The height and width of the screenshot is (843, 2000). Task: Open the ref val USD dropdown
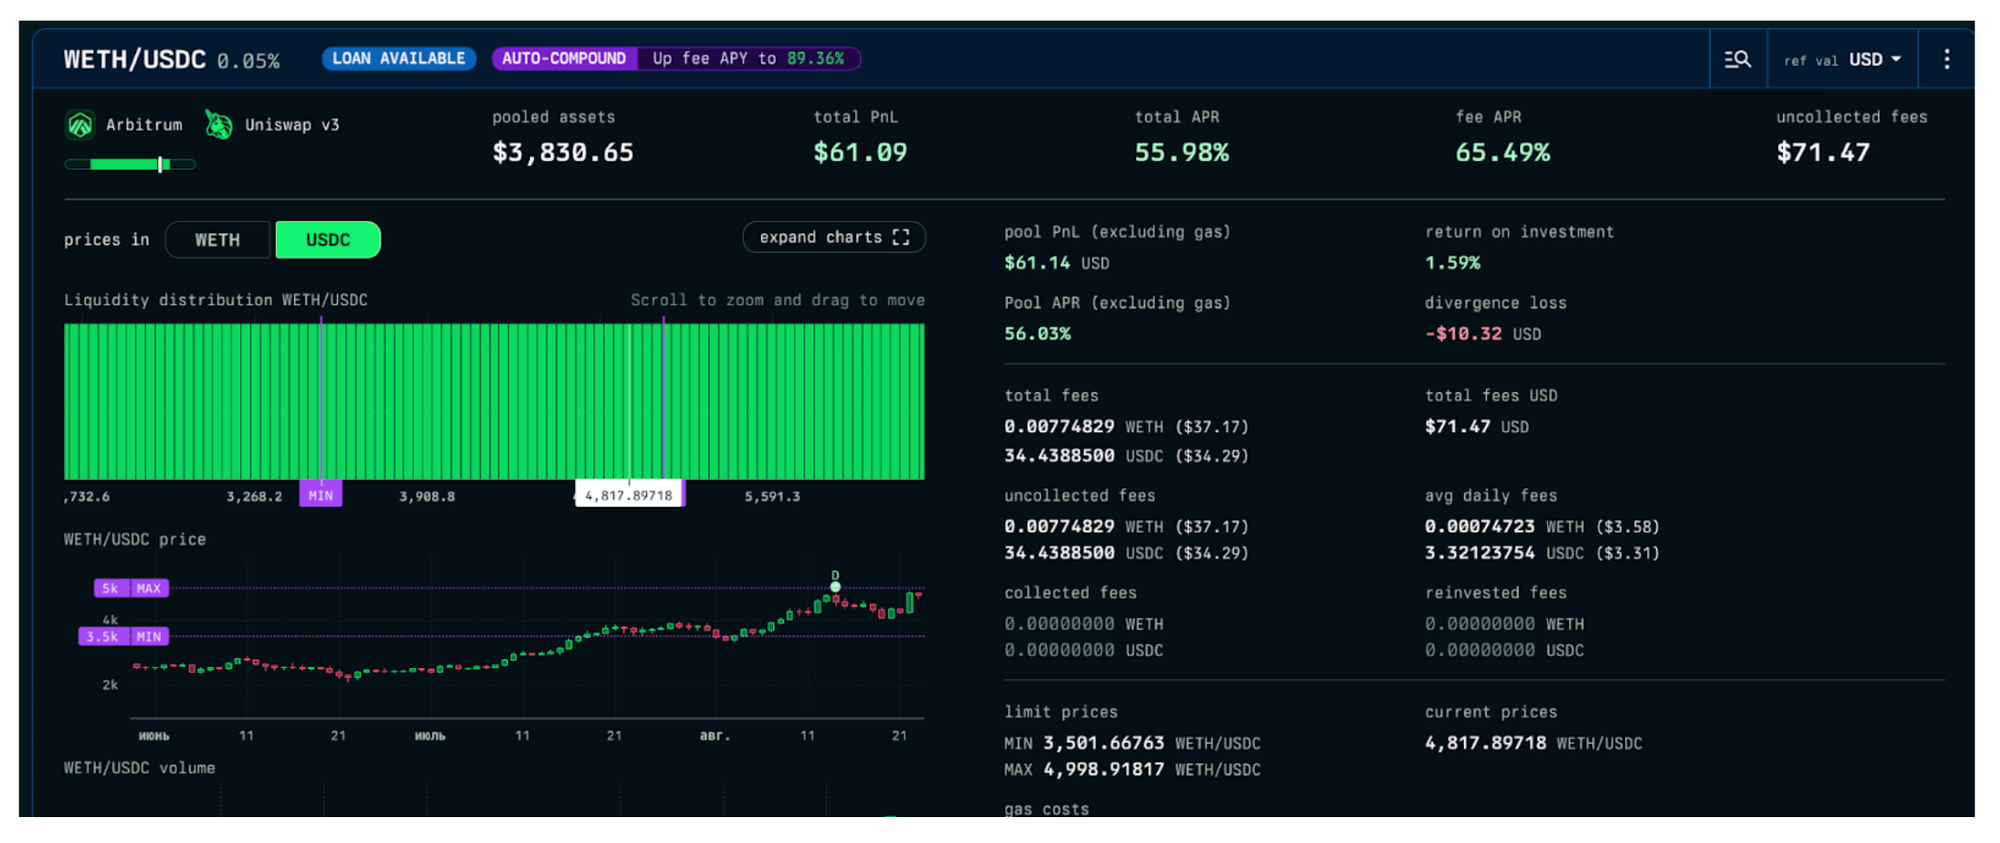[1841, 60]
